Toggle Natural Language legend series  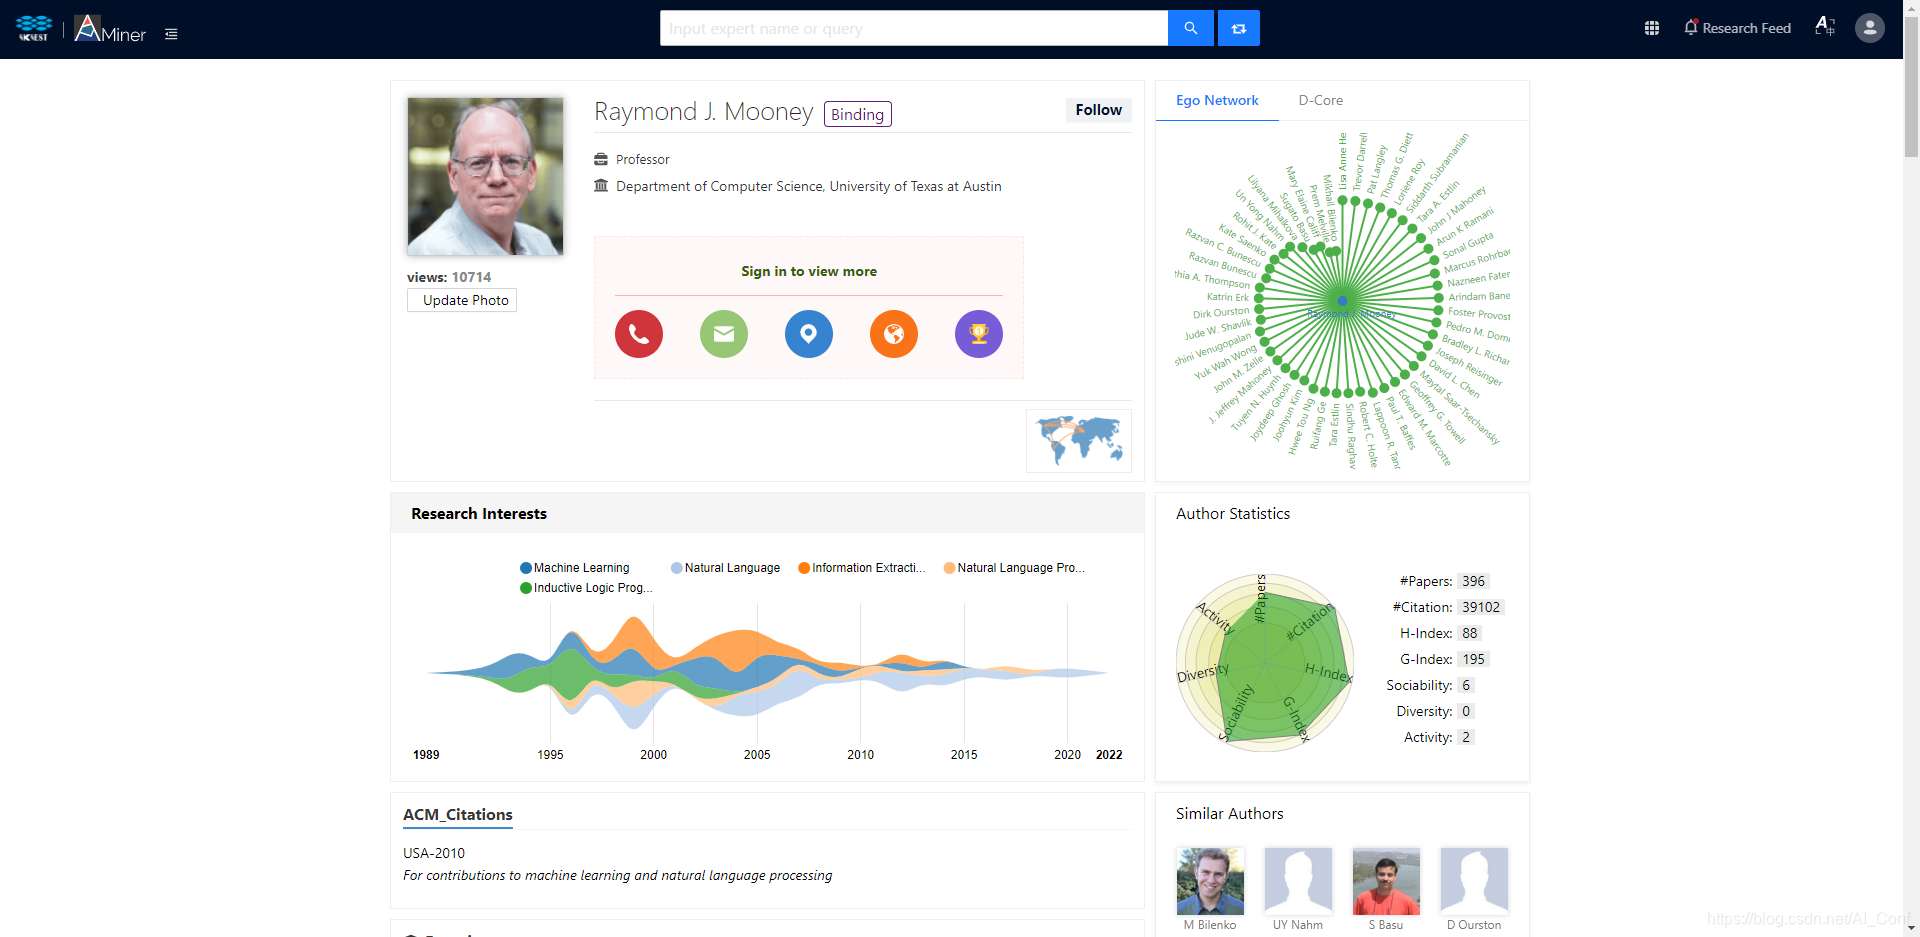725,568
